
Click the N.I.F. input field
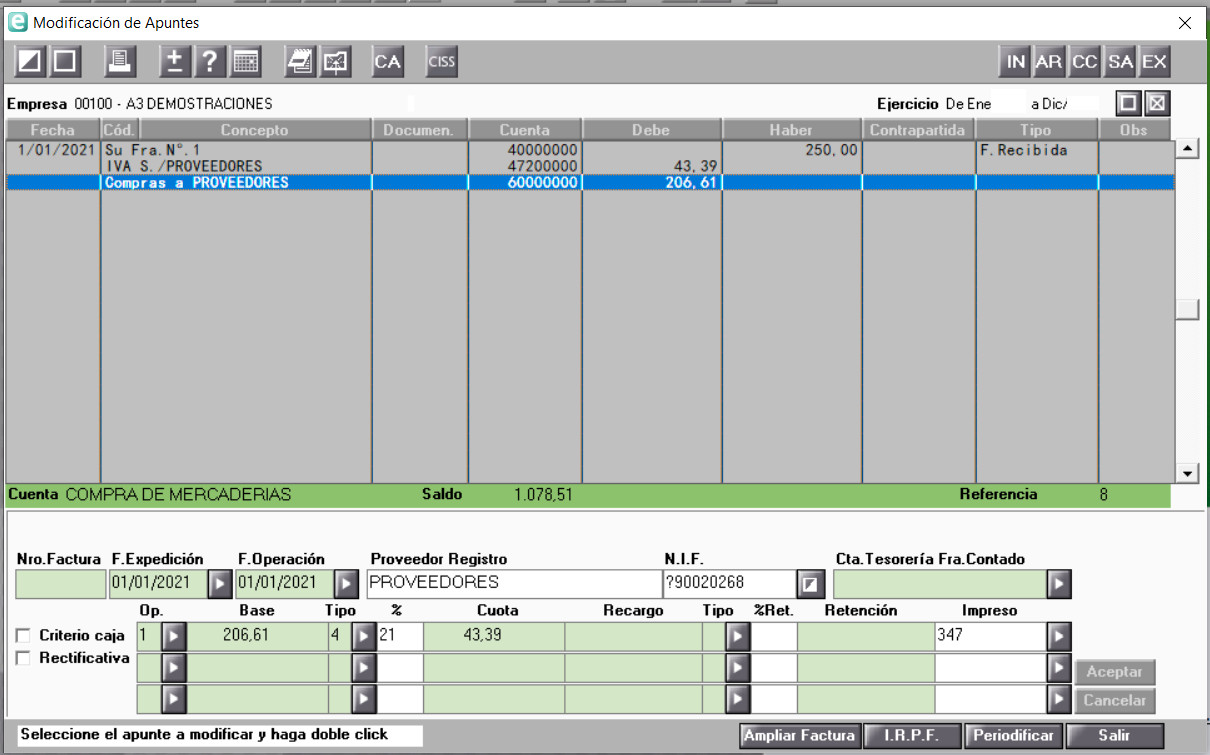(729, 583)
